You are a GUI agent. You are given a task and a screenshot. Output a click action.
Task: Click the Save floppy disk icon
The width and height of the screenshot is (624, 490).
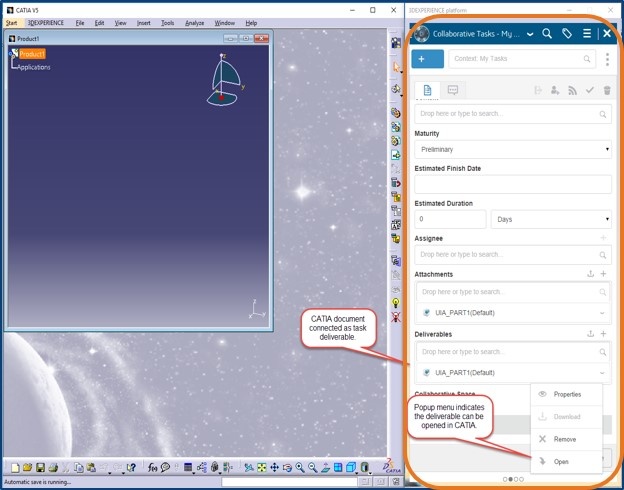click(x=40, y=468)
